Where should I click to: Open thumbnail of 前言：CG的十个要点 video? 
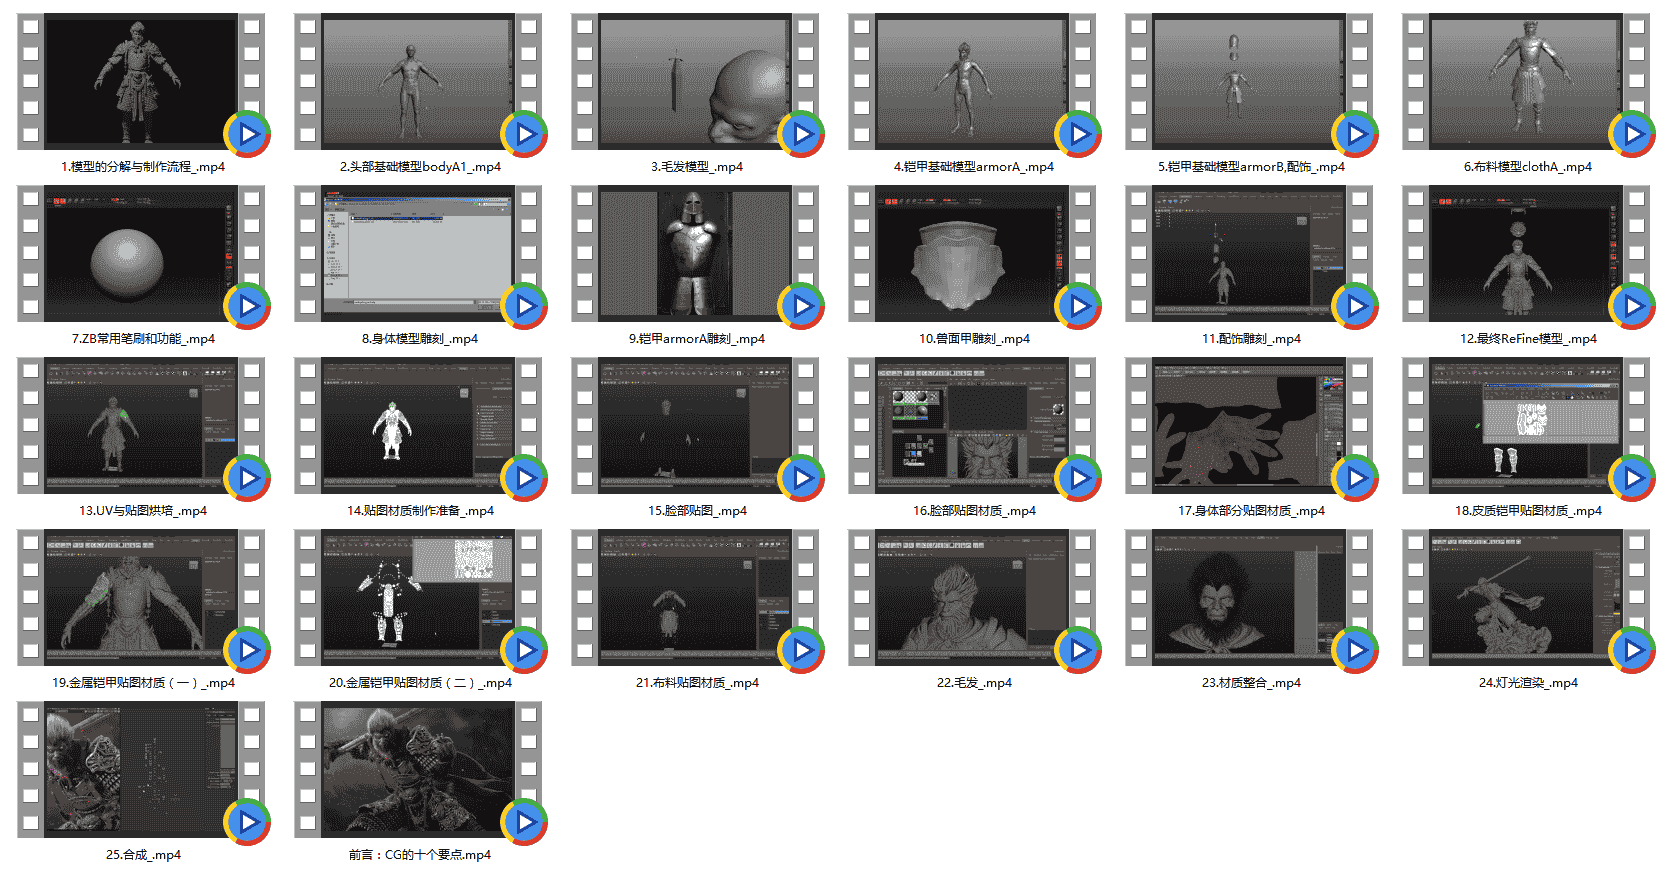click(x=418, y=769)
